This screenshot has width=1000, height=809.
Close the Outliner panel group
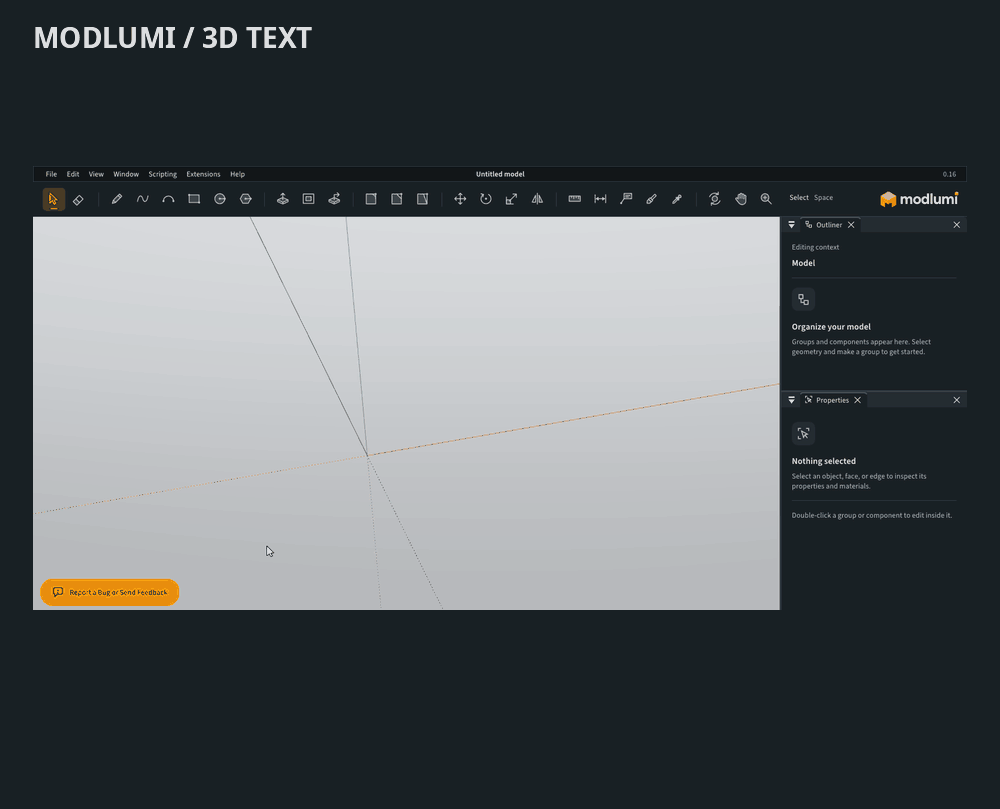957,224
